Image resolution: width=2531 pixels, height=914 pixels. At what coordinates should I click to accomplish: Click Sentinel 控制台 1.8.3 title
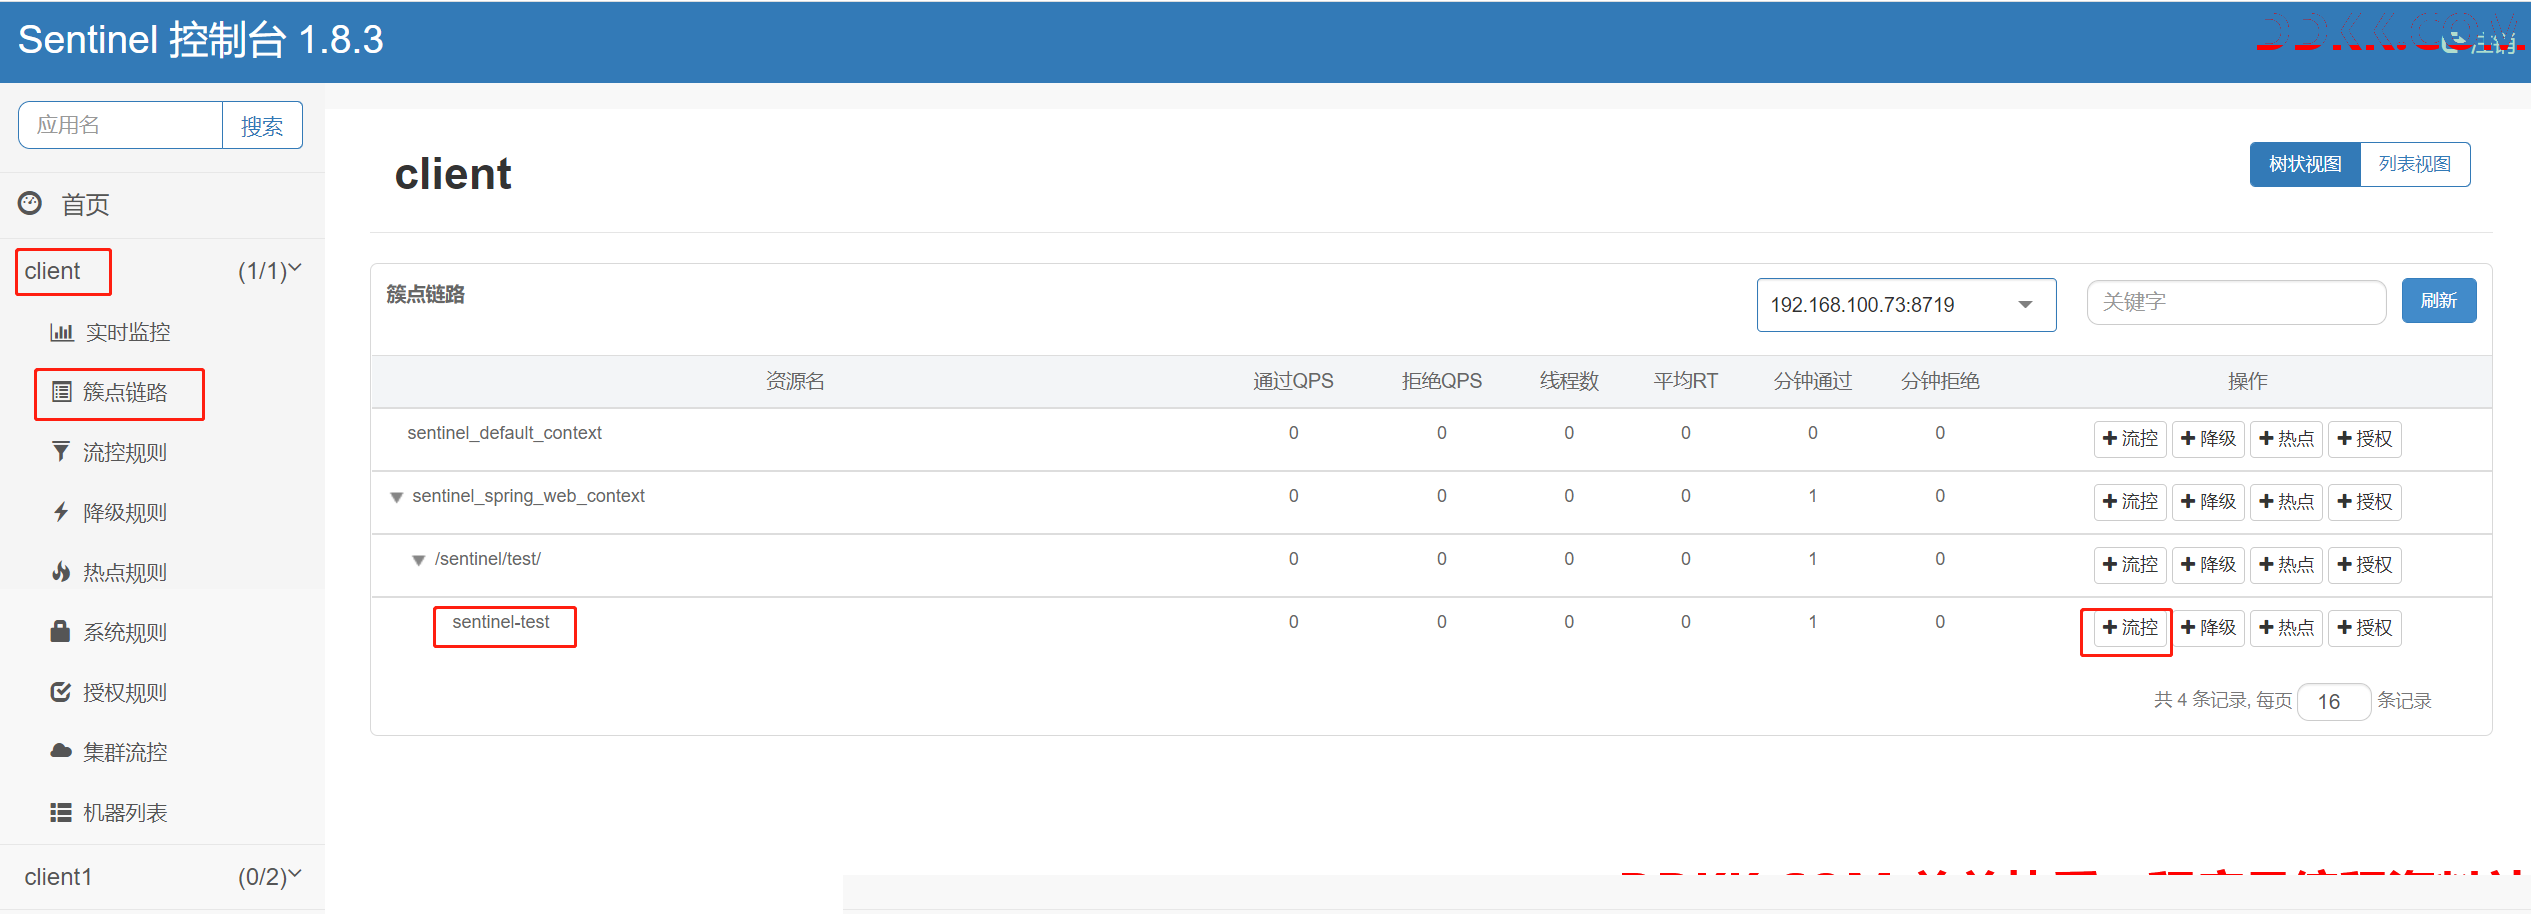(x=201, y=40)
